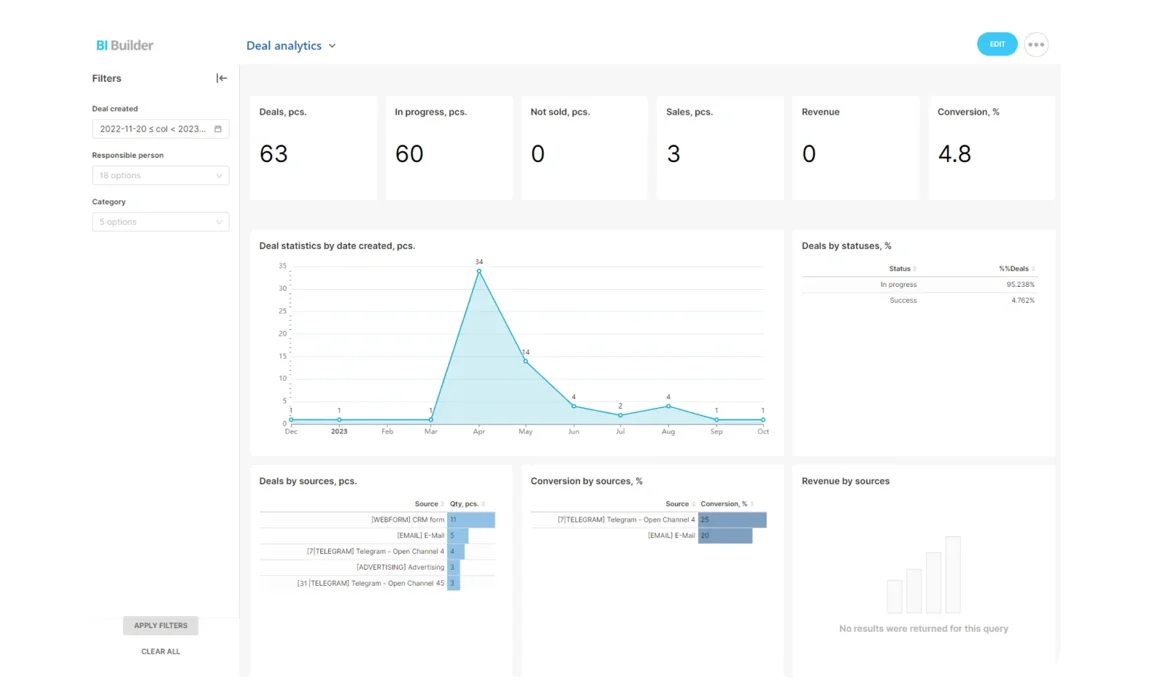Click the CLEAR ALL link
Image resolution: width=1166 pixels, height=696 pixels.
[160, 652]
